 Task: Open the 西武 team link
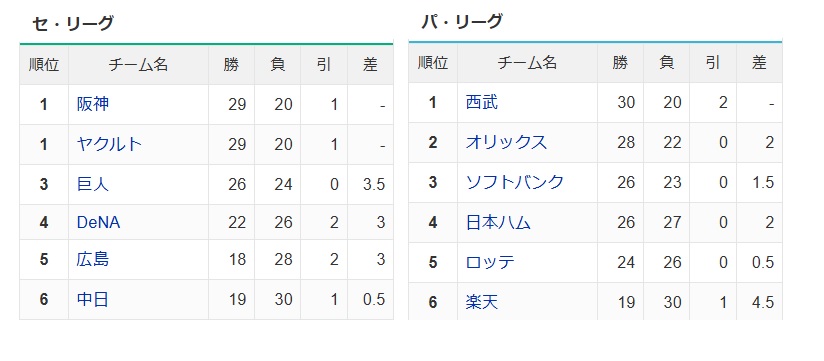(x=482, y=102)
